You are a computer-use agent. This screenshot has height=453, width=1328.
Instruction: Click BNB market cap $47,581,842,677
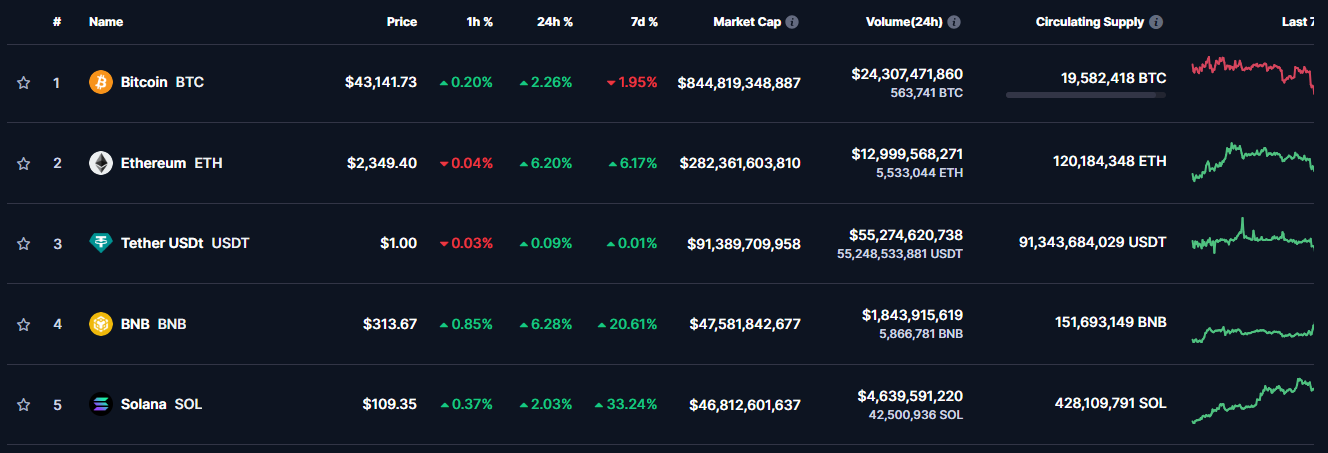745,324
